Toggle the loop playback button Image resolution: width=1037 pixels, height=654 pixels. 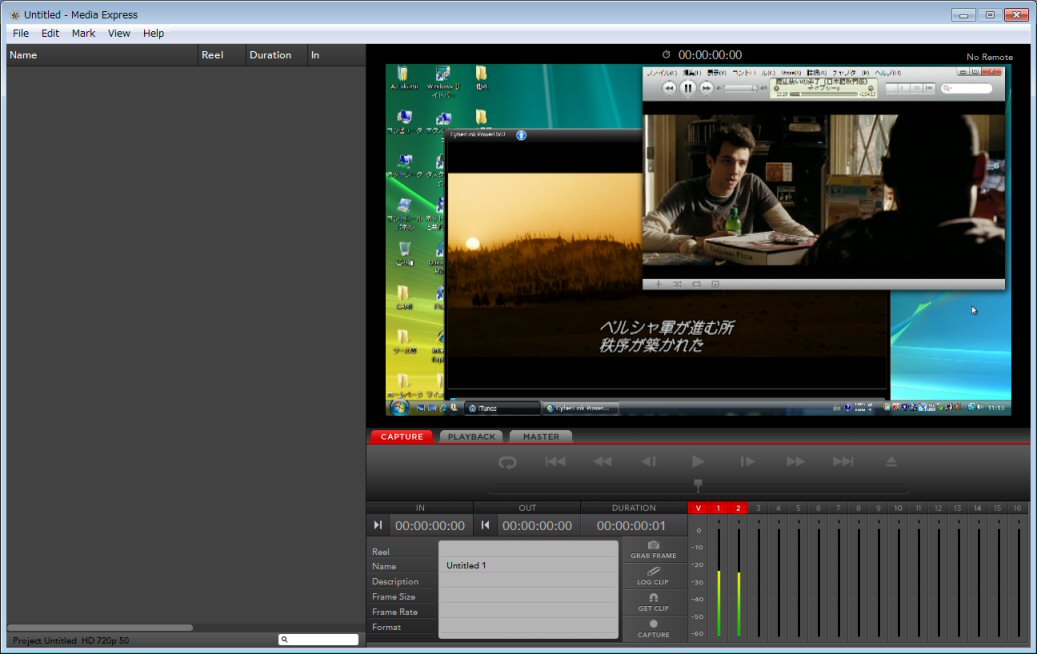point(507,462)
